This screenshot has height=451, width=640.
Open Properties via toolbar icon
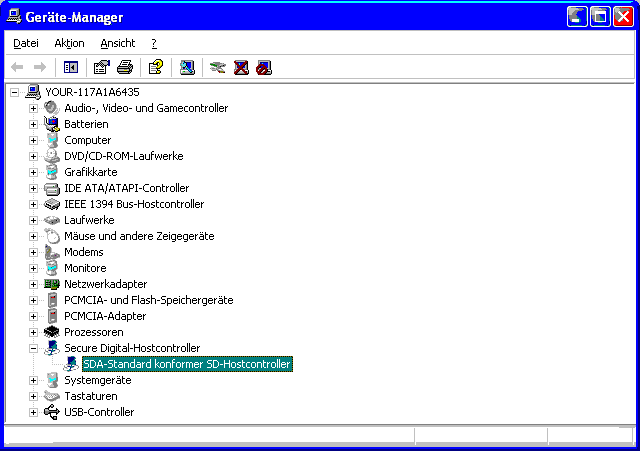click(102, 67)
